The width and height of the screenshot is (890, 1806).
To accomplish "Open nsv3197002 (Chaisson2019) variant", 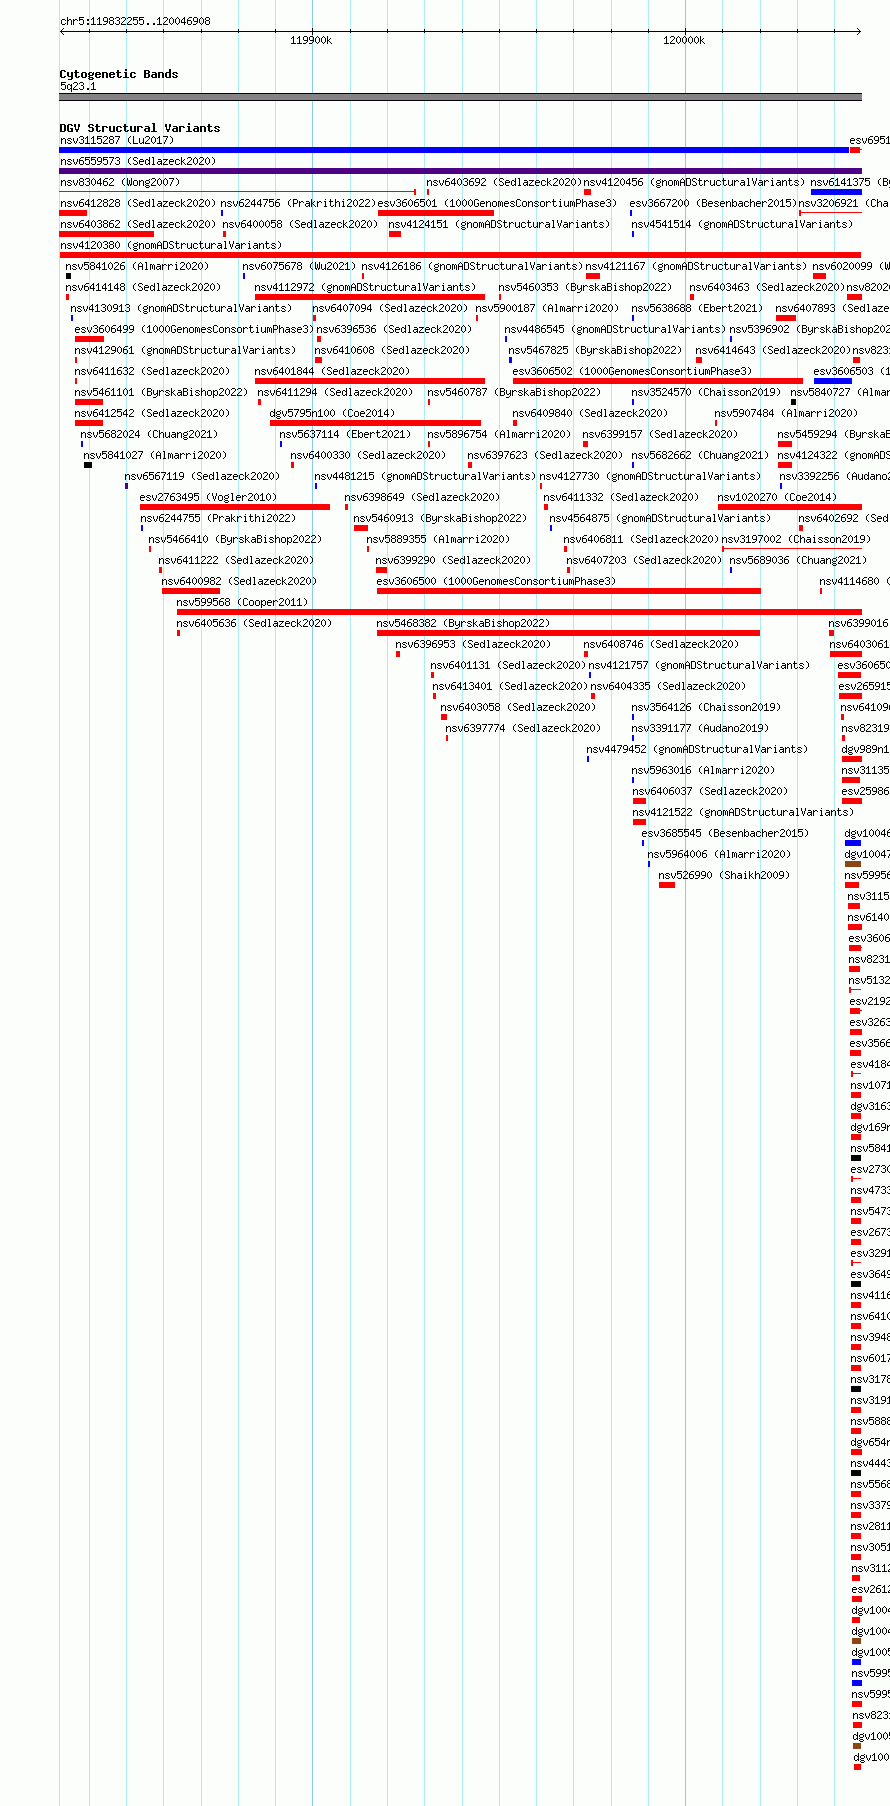I will [x=796, y=539].
